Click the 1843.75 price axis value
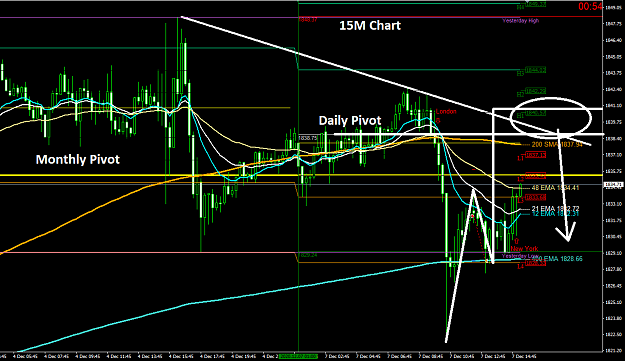The image size is (625, 361). click(x=614, y=73)
